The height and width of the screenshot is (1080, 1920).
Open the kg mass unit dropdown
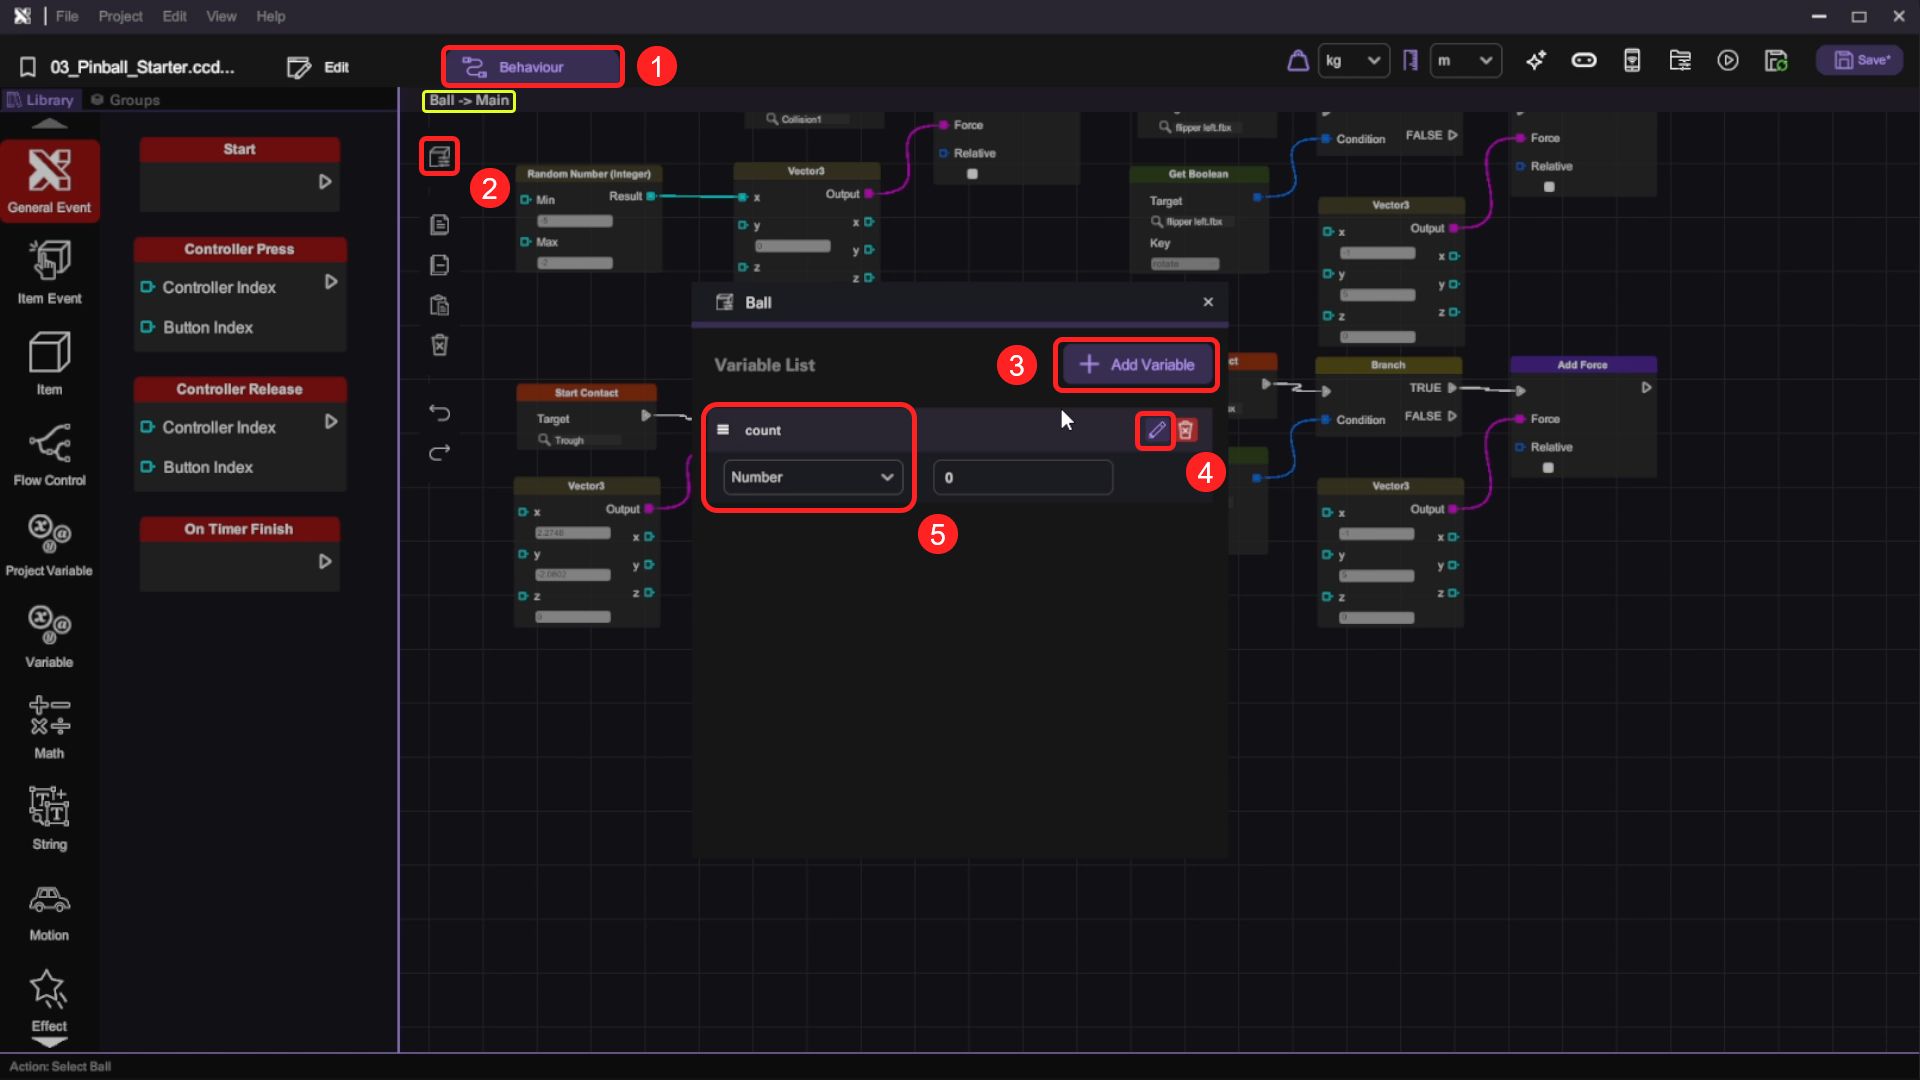point(1353,61)
